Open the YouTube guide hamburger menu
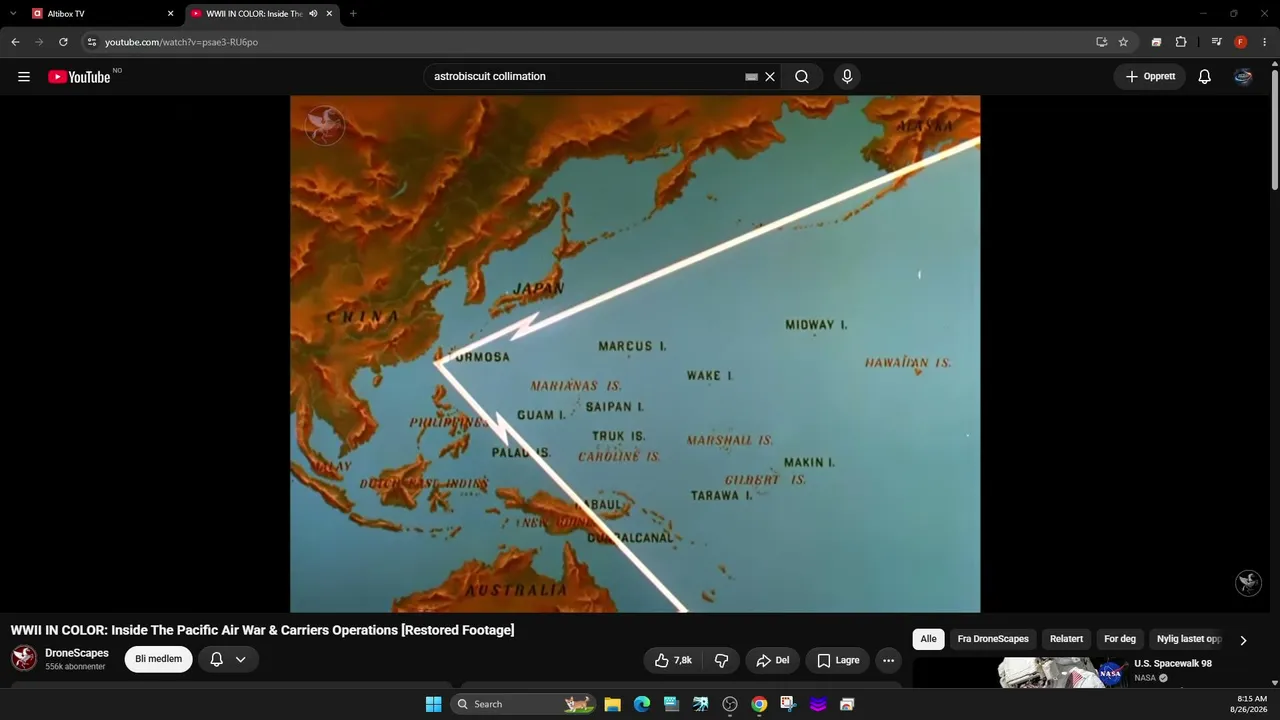 24,77
